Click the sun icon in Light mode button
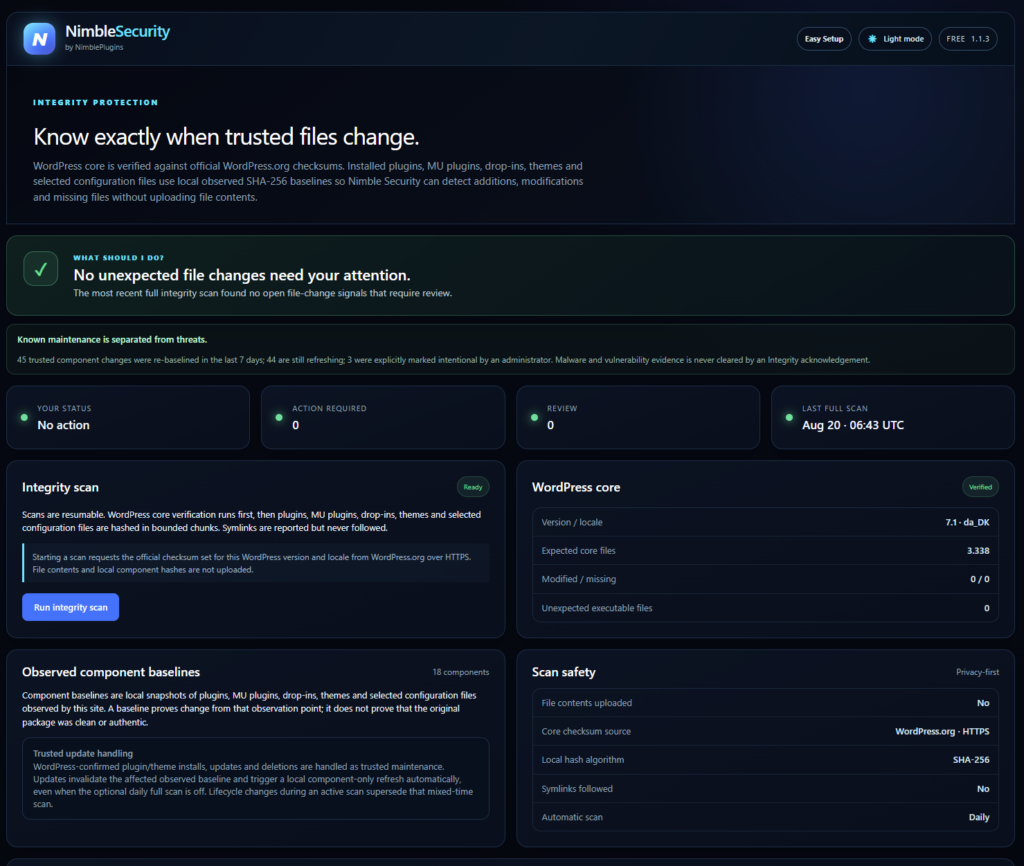The width and height of the screenshot is (1024, 866). tap(872, 39)
